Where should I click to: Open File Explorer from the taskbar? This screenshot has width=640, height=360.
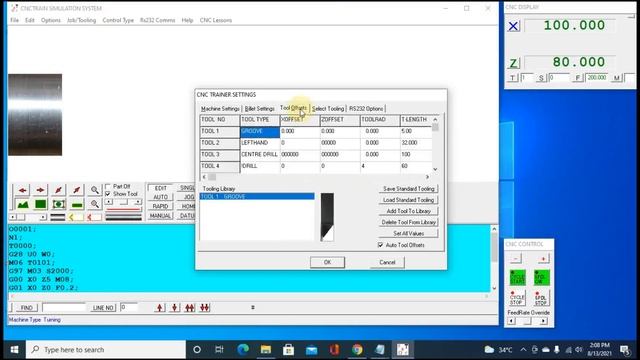pyautogui.click(x=266, y=349)
